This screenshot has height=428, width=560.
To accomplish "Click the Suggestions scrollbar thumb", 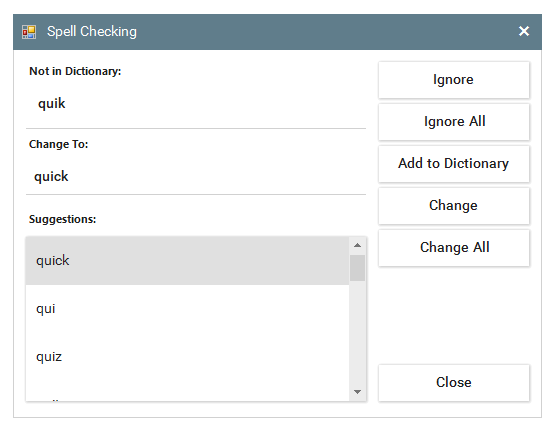I will point(357,268).
